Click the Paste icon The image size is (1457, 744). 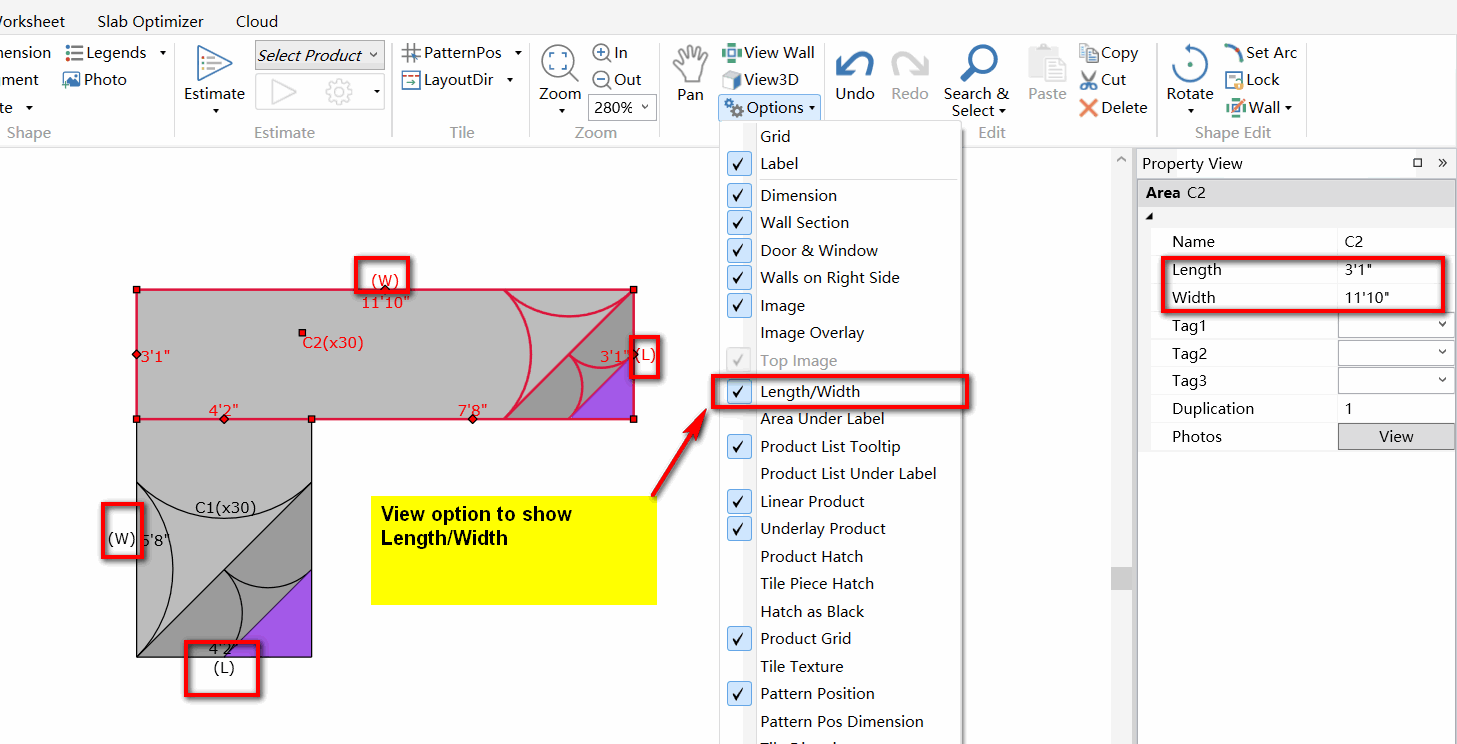[1047, 63]
